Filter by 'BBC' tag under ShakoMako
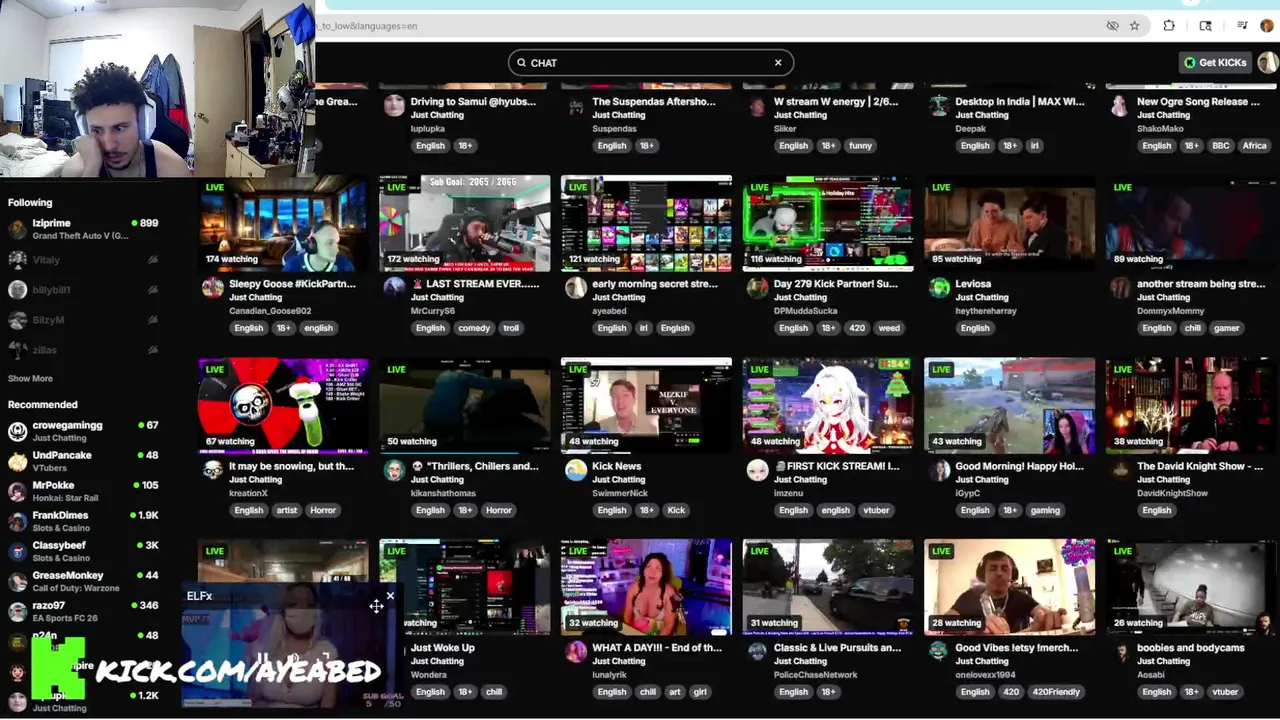Viewport: 1280px width, 720px height. pos(1220,146)
